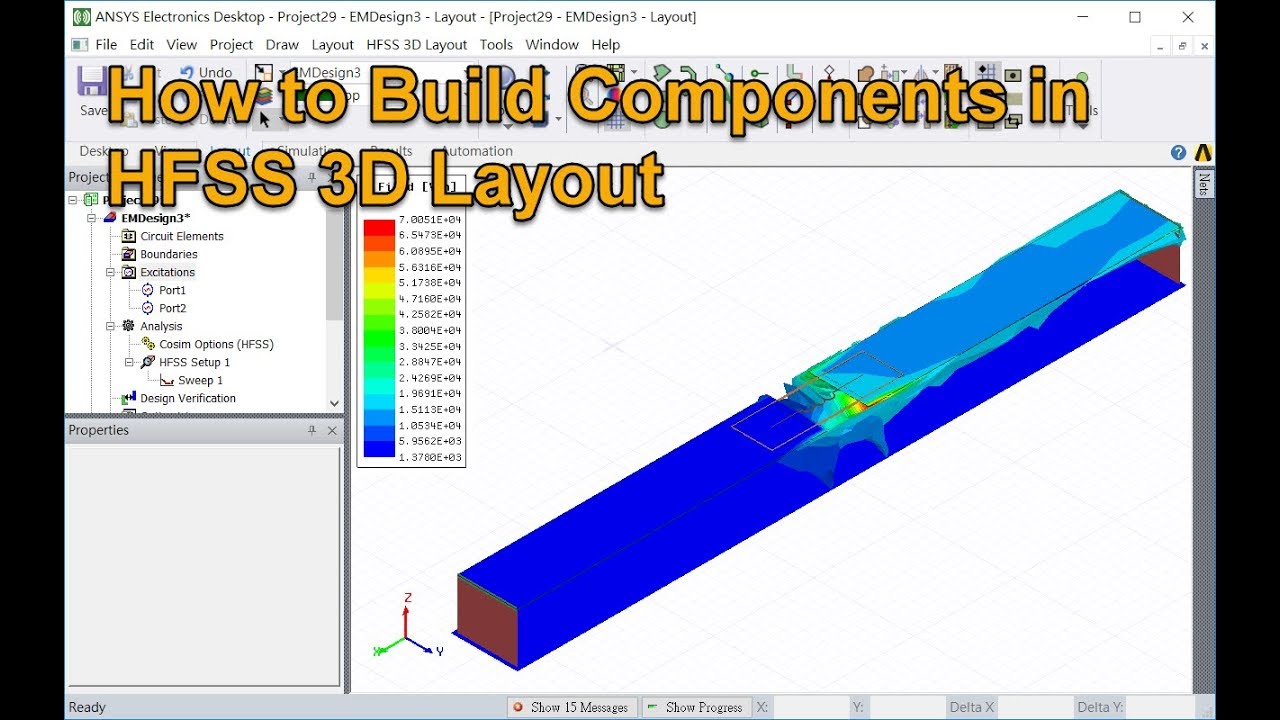Open the Tools menu
1280x720 pixels.
(496, 44)
